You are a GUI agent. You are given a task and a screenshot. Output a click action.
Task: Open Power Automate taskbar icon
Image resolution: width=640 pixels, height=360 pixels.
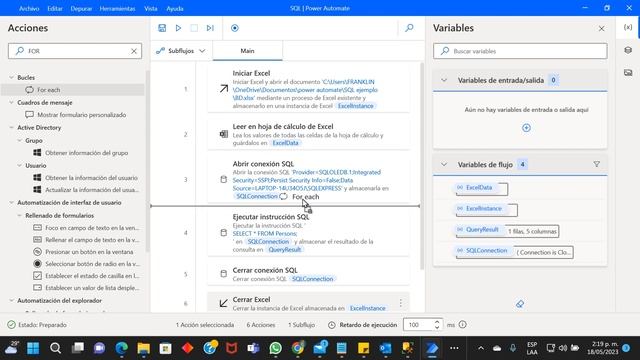pyautogui.click(x=432, y=348)
